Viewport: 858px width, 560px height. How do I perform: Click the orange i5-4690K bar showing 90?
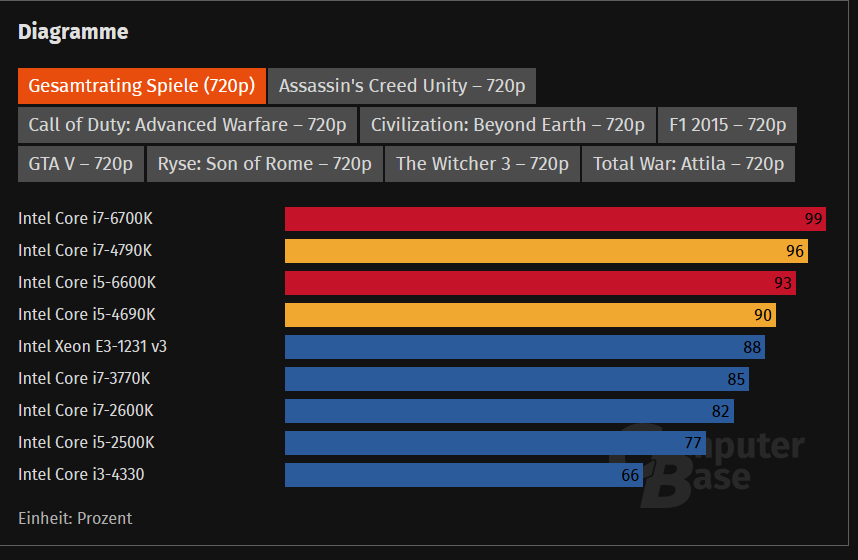[530, 315]
